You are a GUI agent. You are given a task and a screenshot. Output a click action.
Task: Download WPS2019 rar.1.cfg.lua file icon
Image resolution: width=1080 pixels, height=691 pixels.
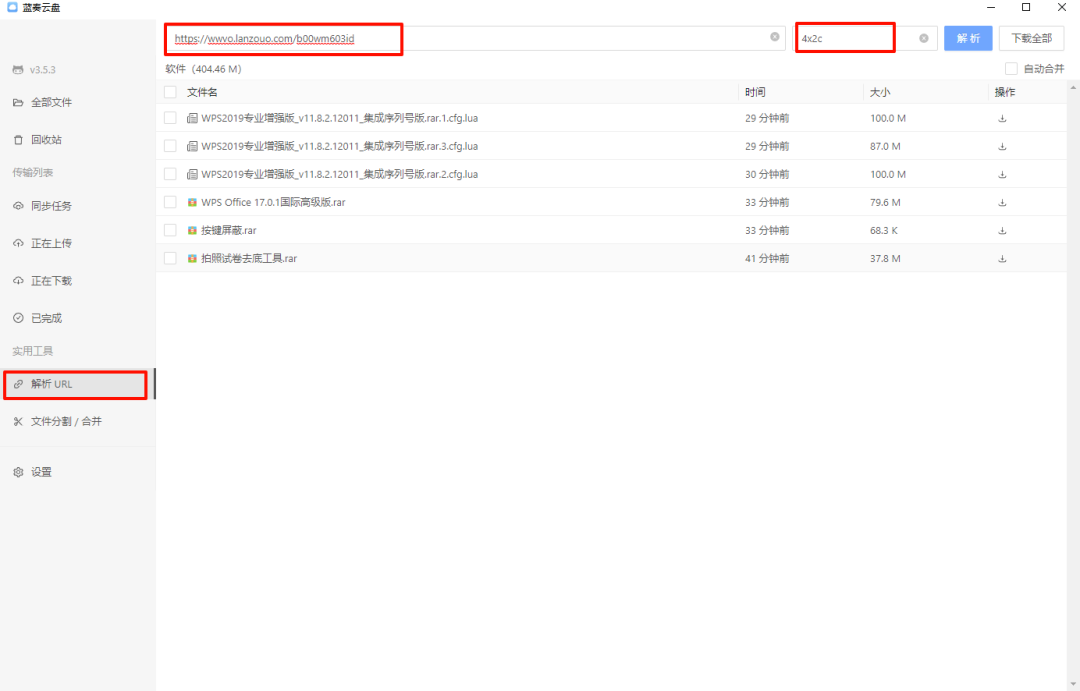(x=1002, y=118)
